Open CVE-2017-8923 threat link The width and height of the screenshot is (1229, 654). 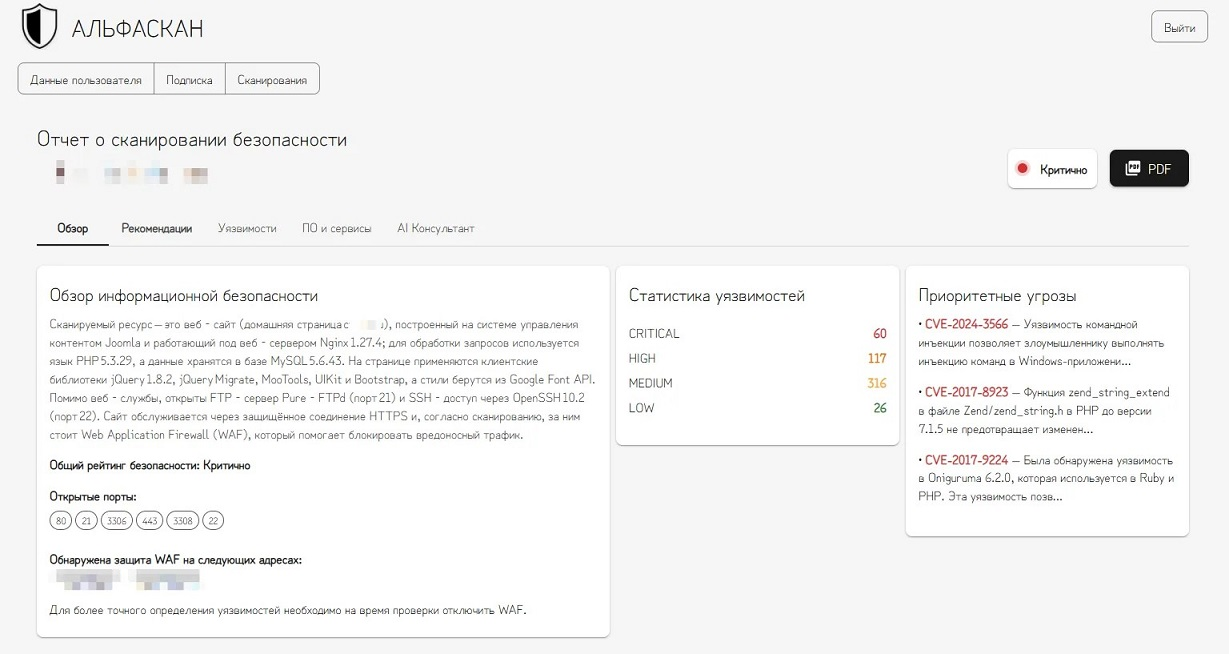pos(966,392)
